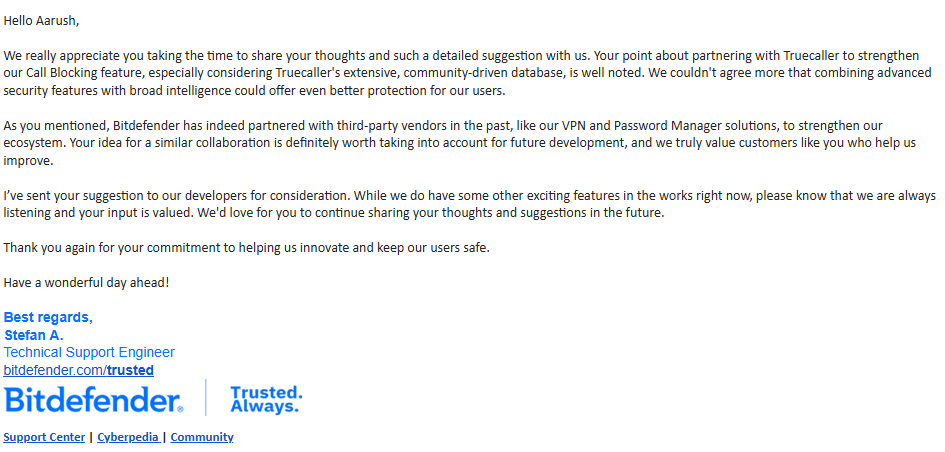Viewport: 945px width, 452px height.
Task: Visit the Cyberpedia link
Action: [128, 438]
